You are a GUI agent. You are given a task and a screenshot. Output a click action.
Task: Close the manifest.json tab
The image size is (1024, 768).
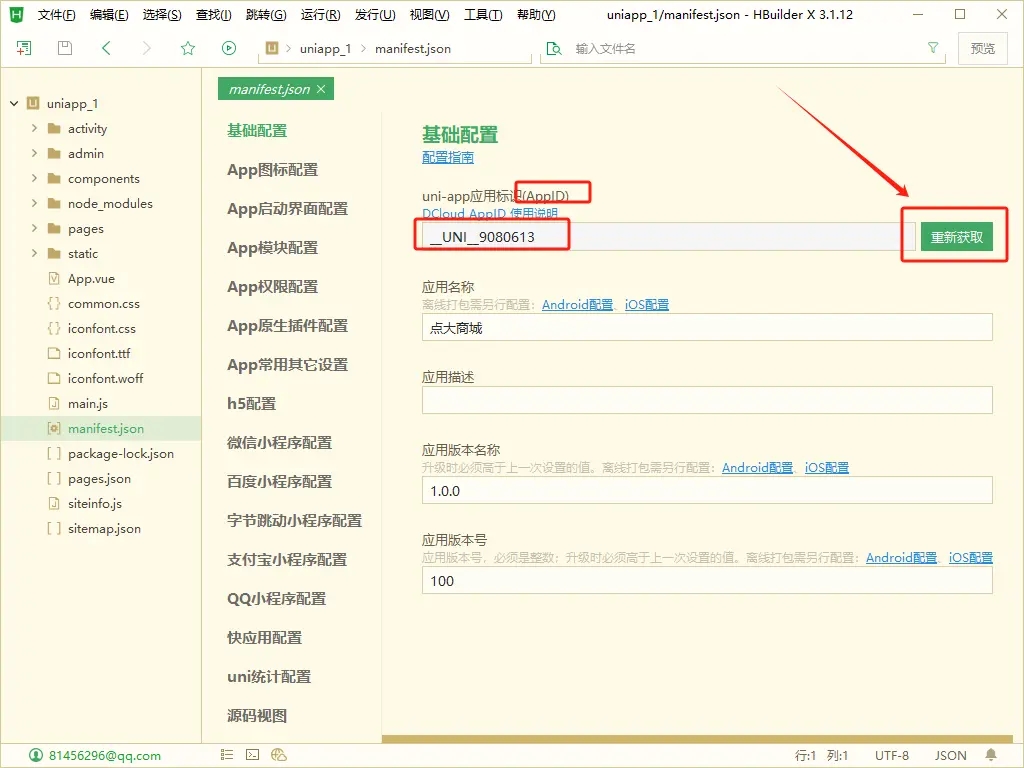(x=321, y=89)
